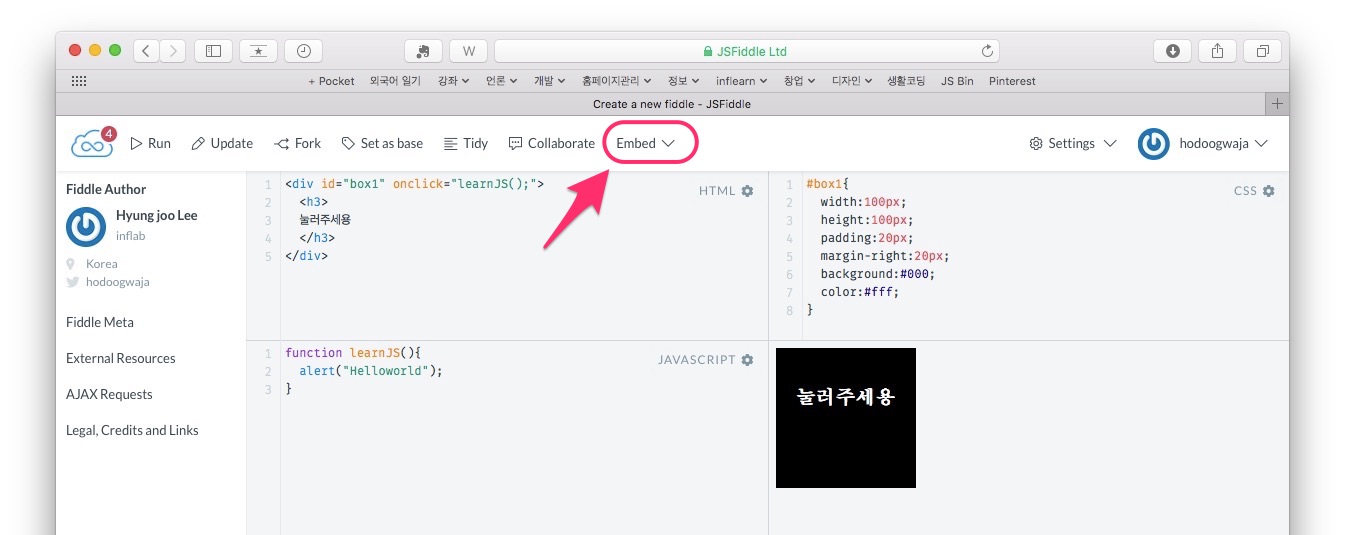Click the black 눌러주세용 box in result
1345x535 pixels.
(846, 418)
